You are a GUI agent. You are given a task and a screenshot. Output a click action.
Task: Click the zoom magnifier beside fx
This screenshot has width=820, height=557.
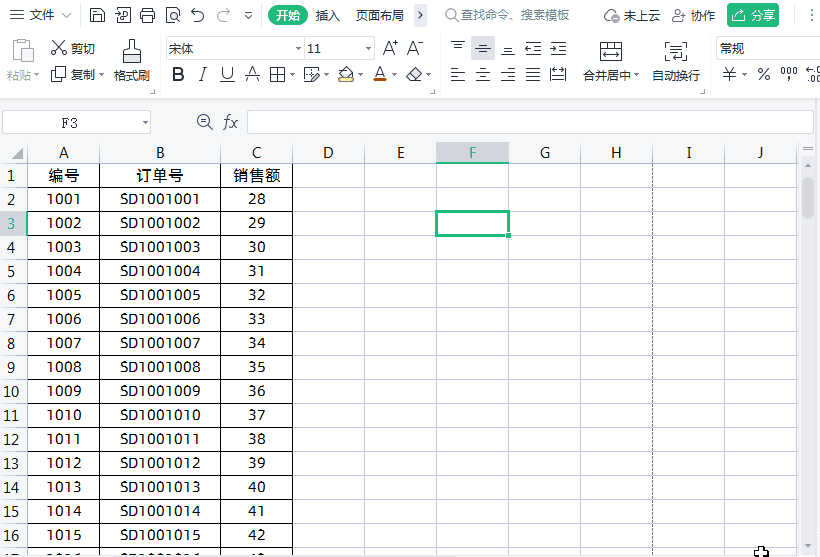tap(204, 122)
